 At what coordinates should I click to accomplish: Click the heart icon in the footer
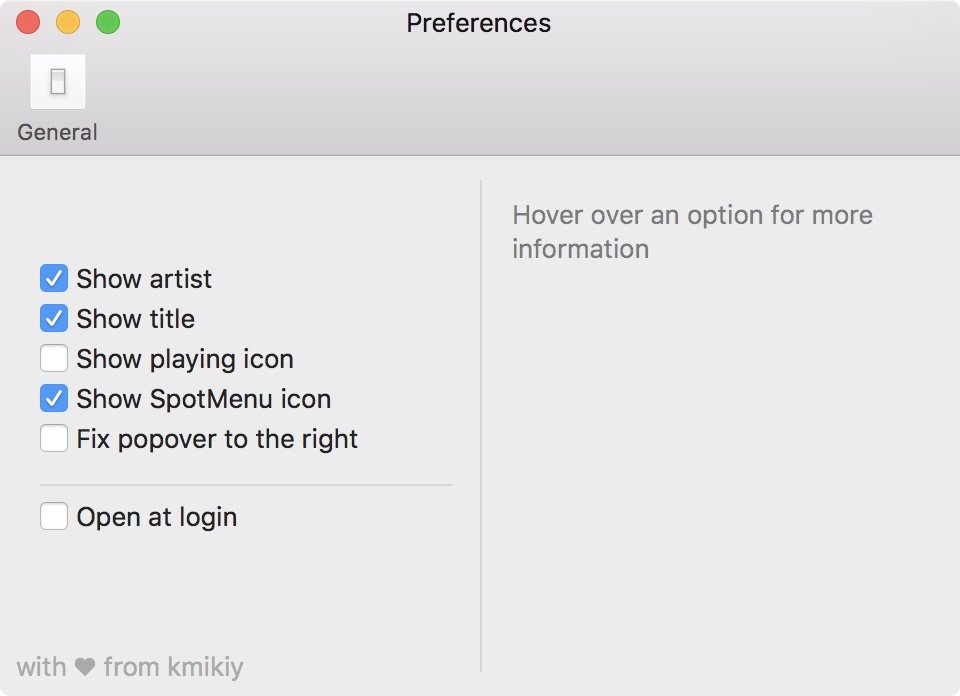tap(85, 667)
